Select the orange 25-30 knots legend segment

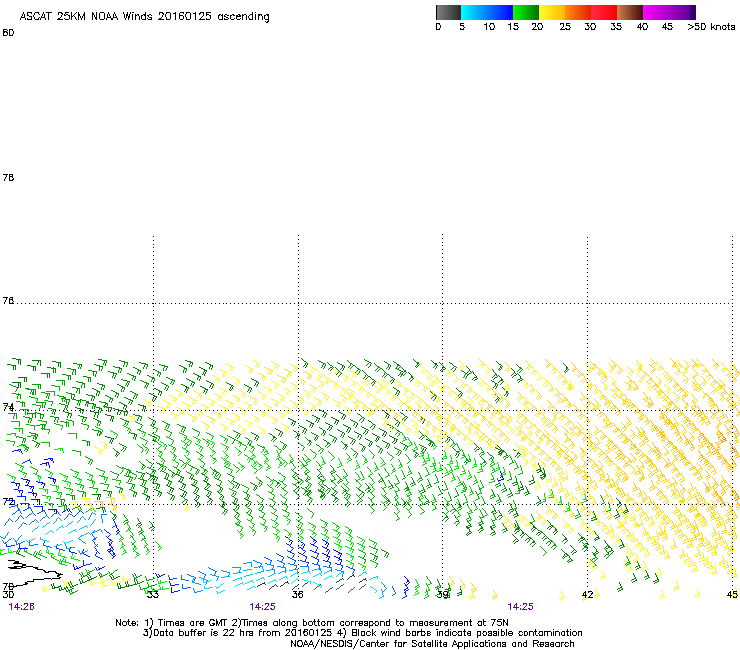(578, 12)
